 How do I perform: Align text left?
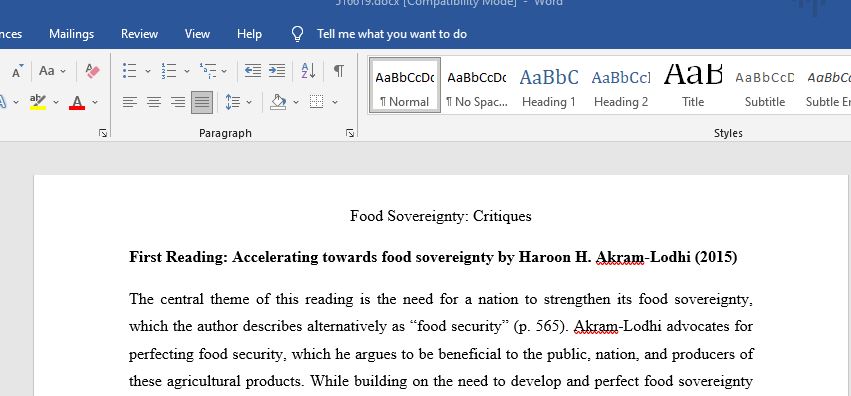(130, 102)
